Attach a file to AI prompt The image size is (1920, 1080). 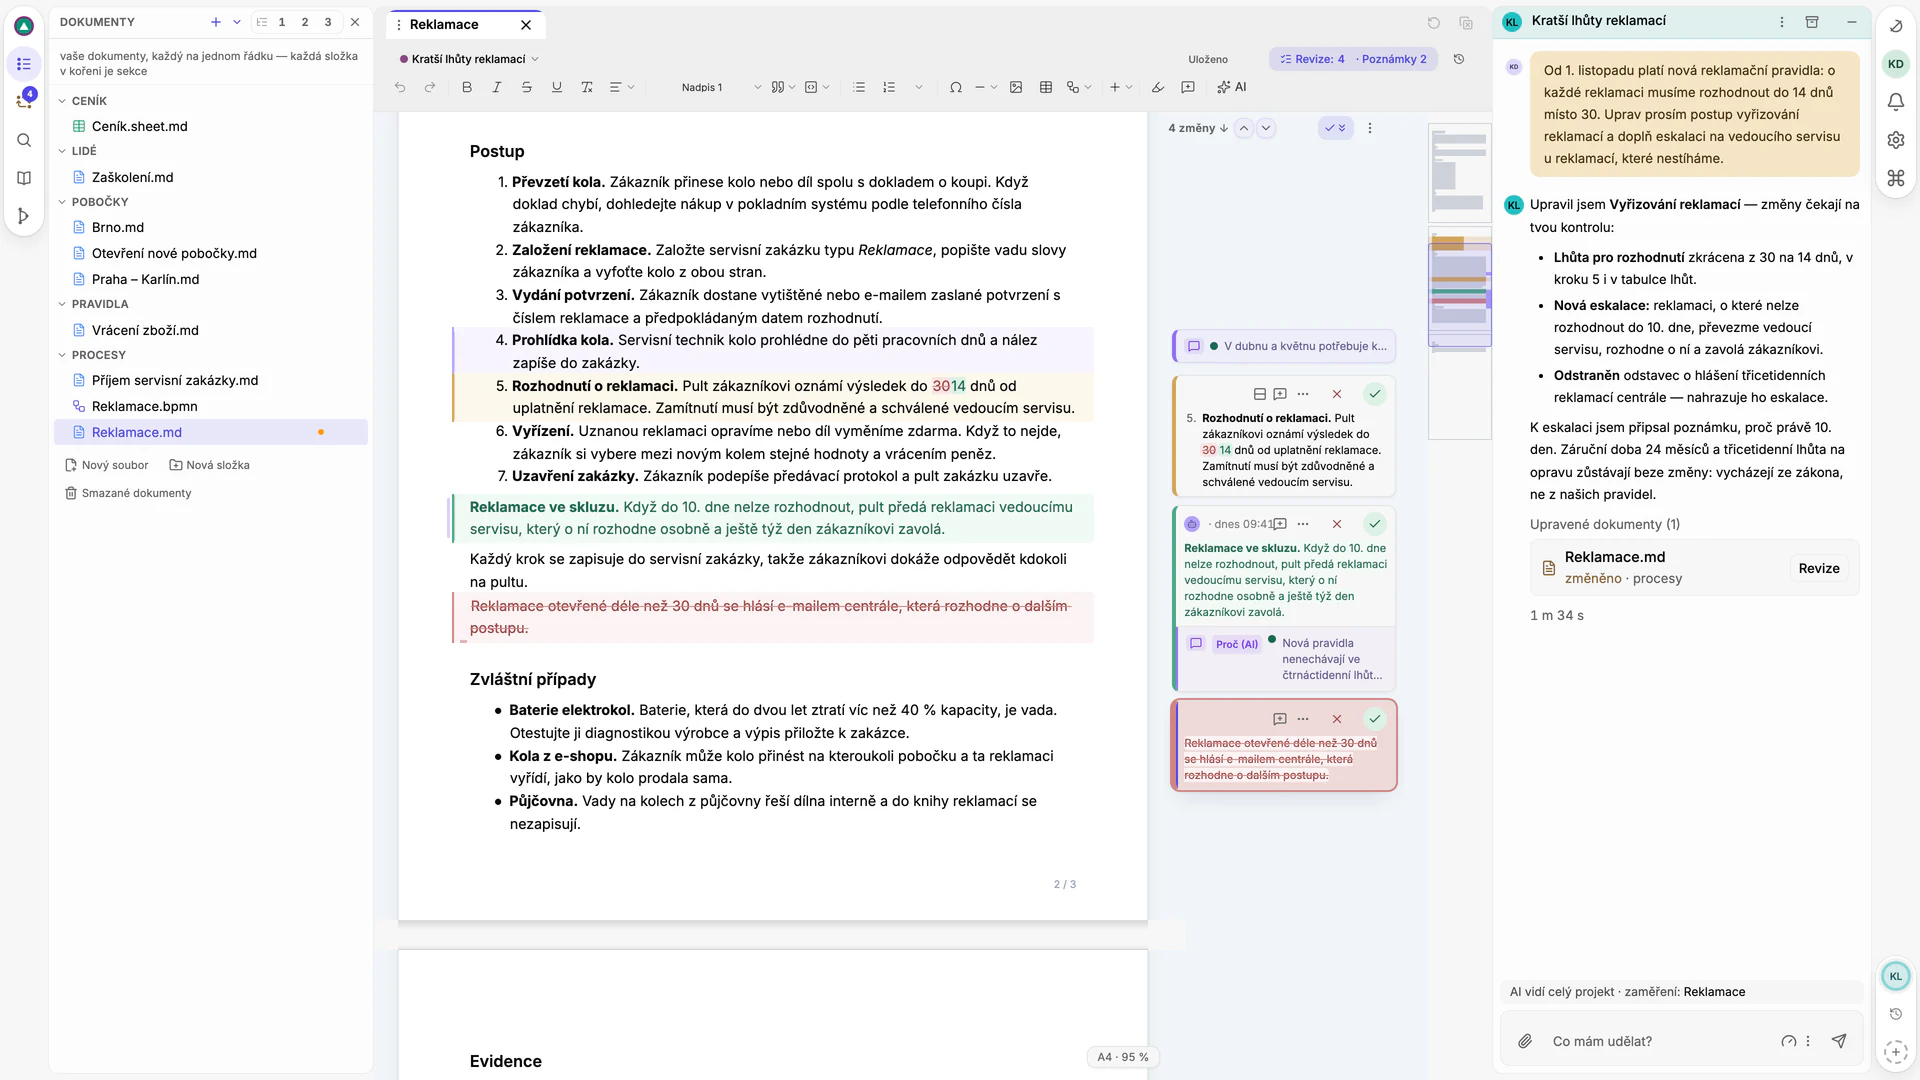click(x=1525, y=1041)
